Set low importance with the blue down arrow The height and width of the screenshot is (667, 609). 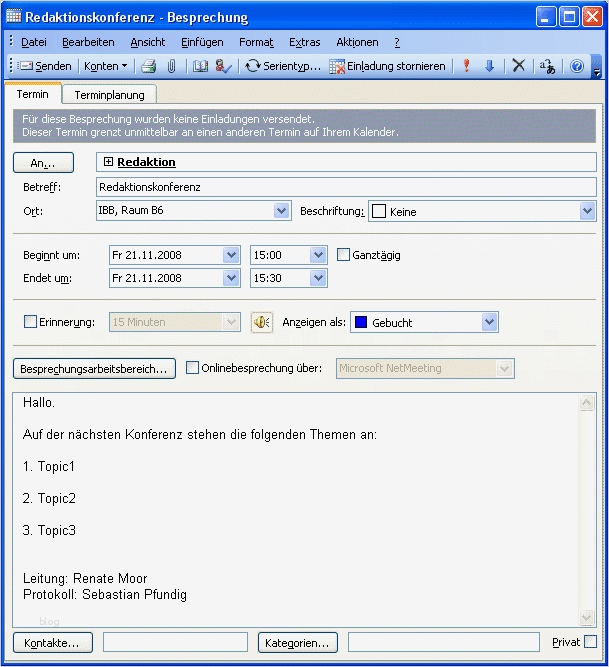pos(489,66)
